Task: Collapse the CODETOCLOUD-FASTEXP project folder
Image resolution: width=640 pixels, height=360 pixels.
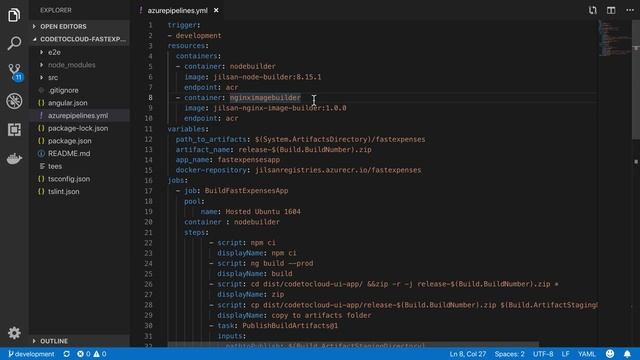Action: [x=80, y=39]
